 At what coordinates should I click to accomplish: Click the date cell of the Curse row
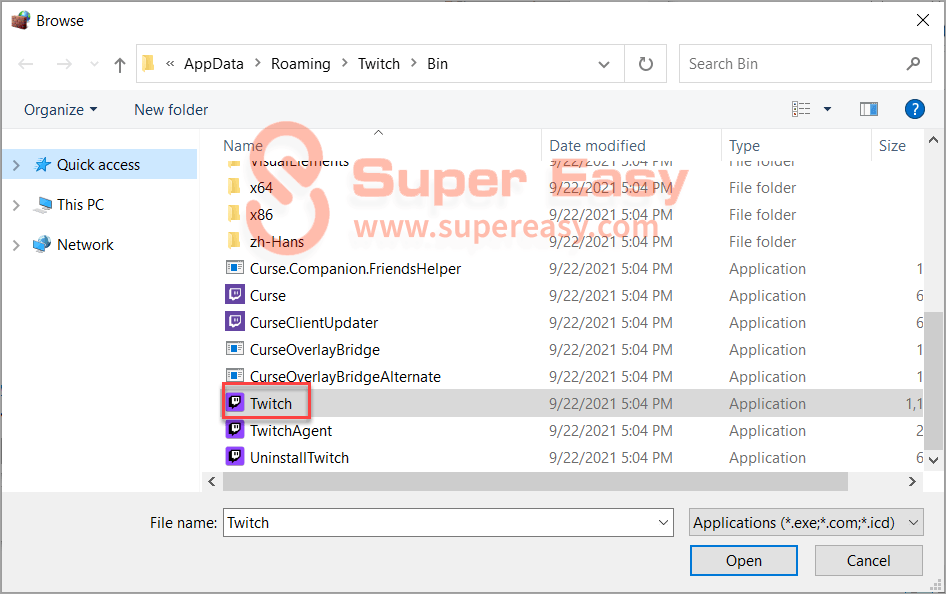click(611, 296)
